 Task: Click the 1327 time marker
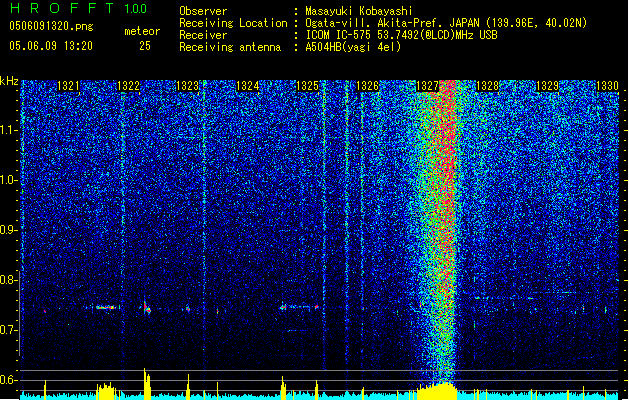click(x=427, y=86)
